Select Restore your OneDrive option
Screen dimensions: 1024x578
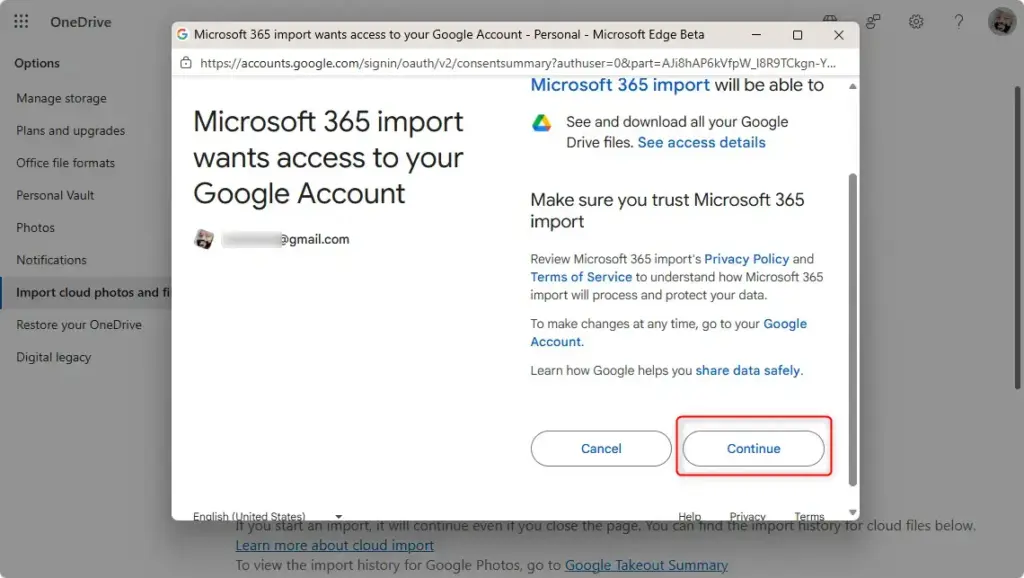[79, 325]
